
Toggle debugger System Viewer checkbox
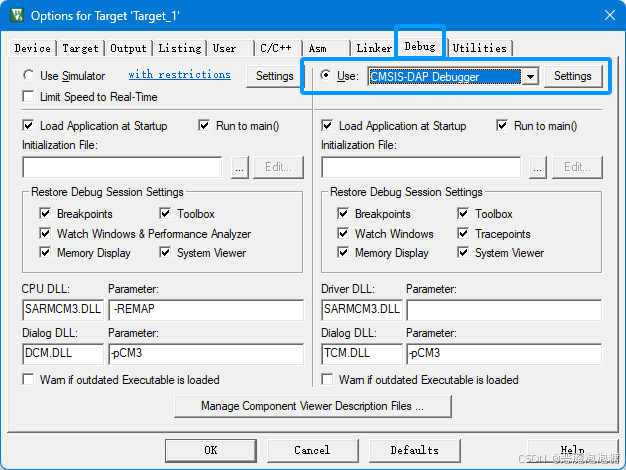[x=463, y=252]
